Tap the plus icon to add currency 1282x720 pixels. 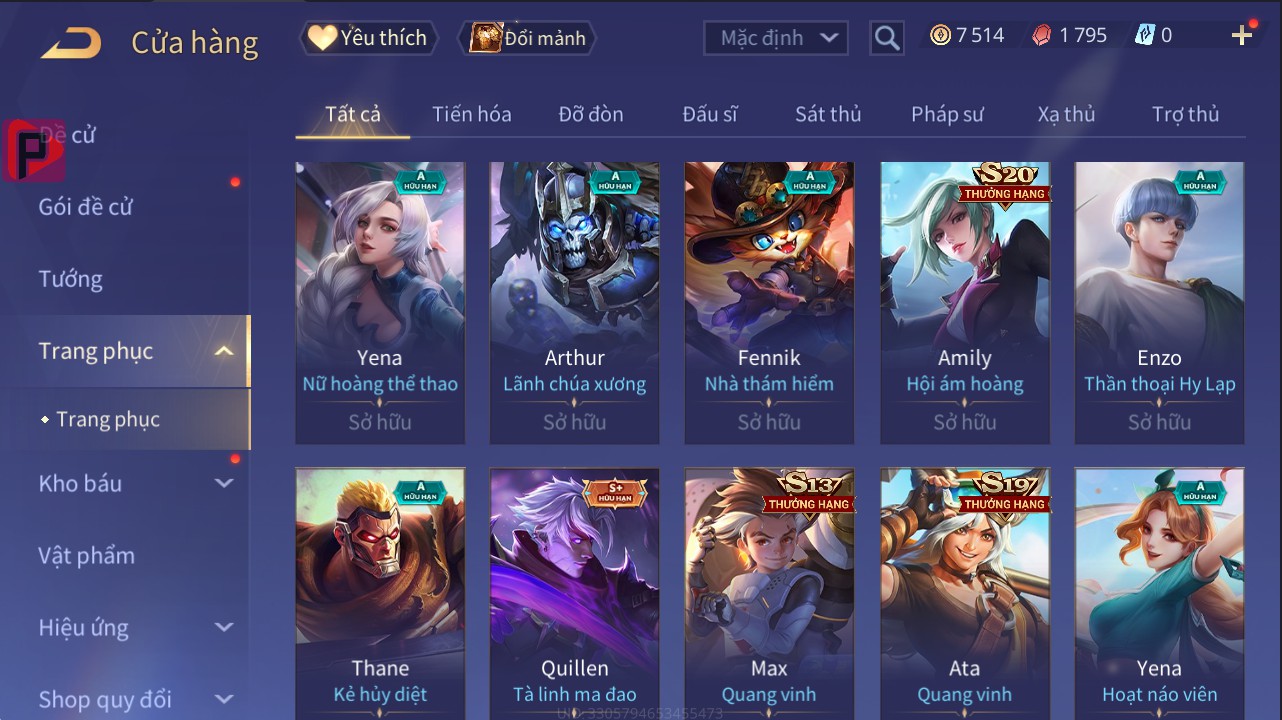[x=1242, y=36]
